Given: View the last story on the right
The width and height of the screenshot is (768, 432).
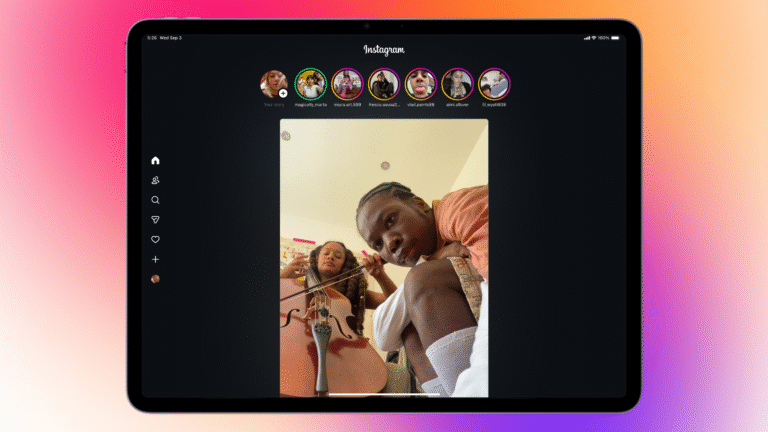Looking at the screenshot, I should coord(494,83).
